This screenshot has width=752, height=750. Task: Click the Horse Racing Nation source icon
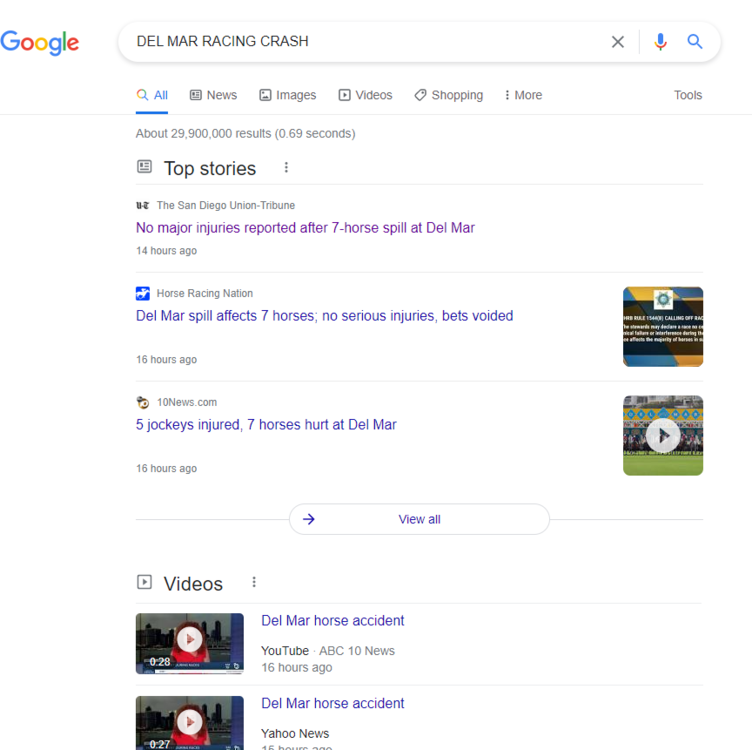point(142,293)
